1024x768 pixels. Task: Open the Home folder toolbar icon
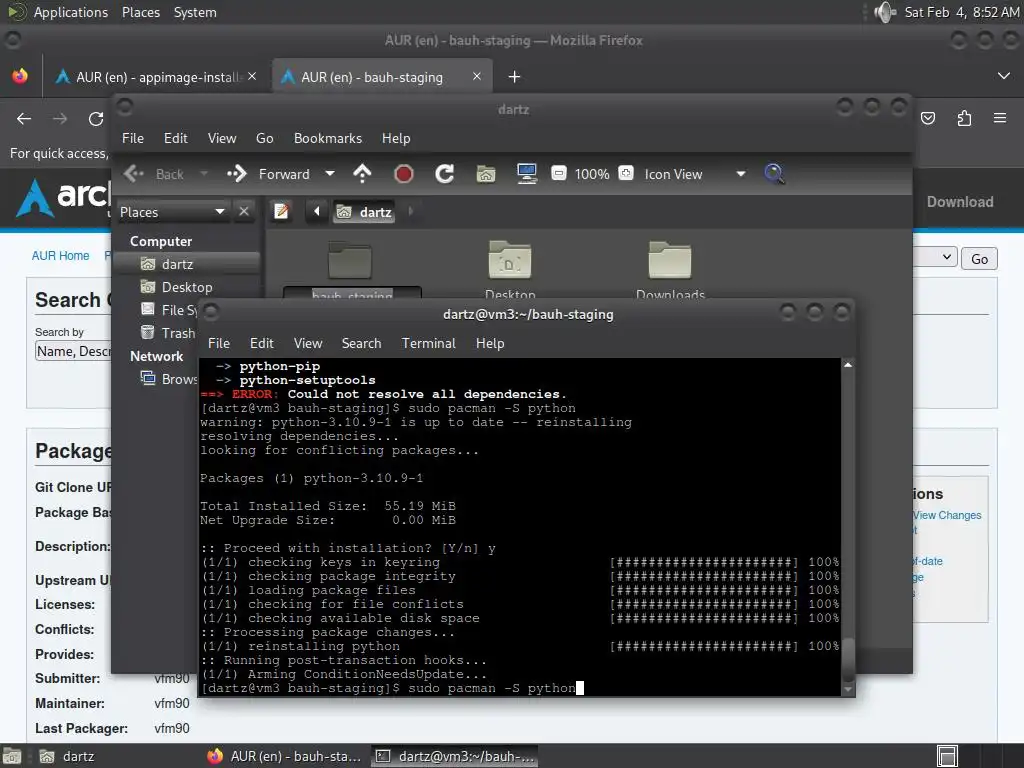486,174
